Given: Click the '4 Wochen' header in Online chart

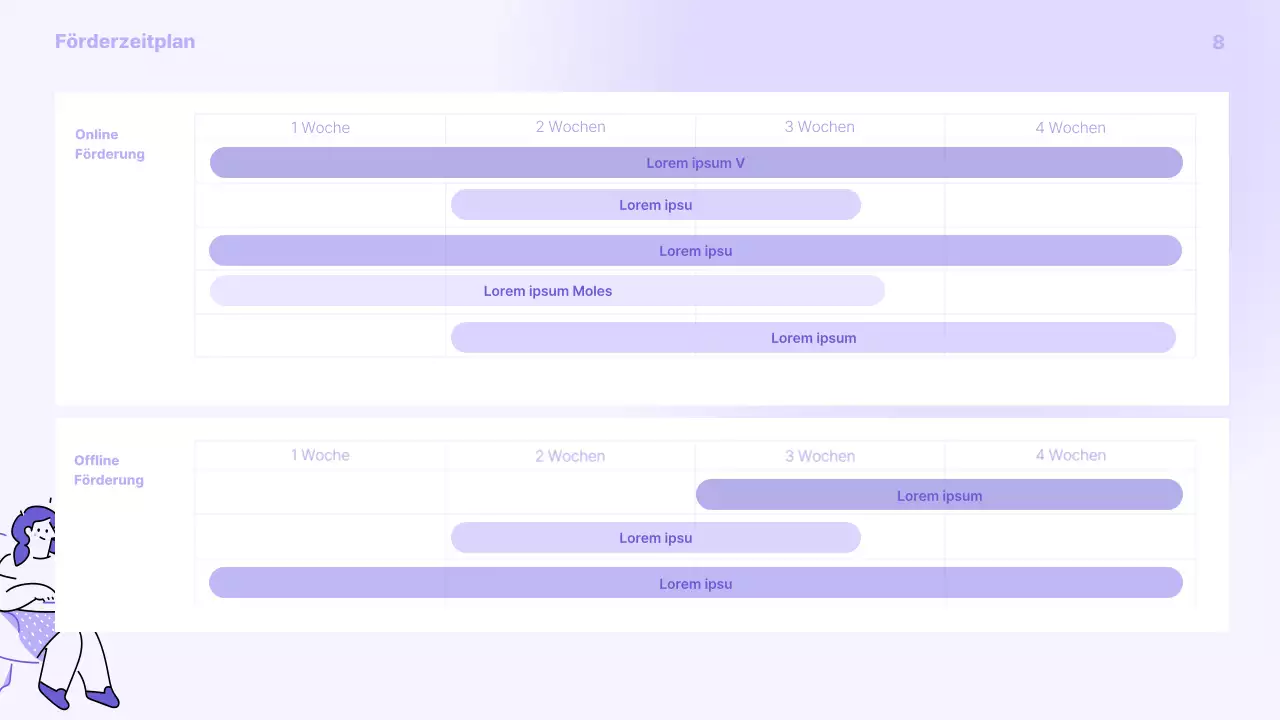Looking at the screenshot, I should point(1070,128).
